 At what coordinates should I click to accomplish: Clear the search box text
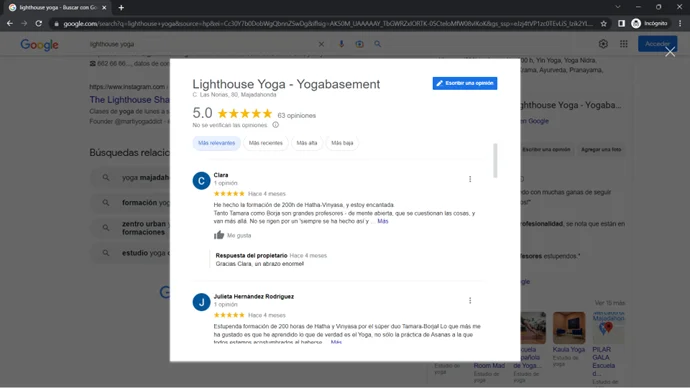pos(321,44)
